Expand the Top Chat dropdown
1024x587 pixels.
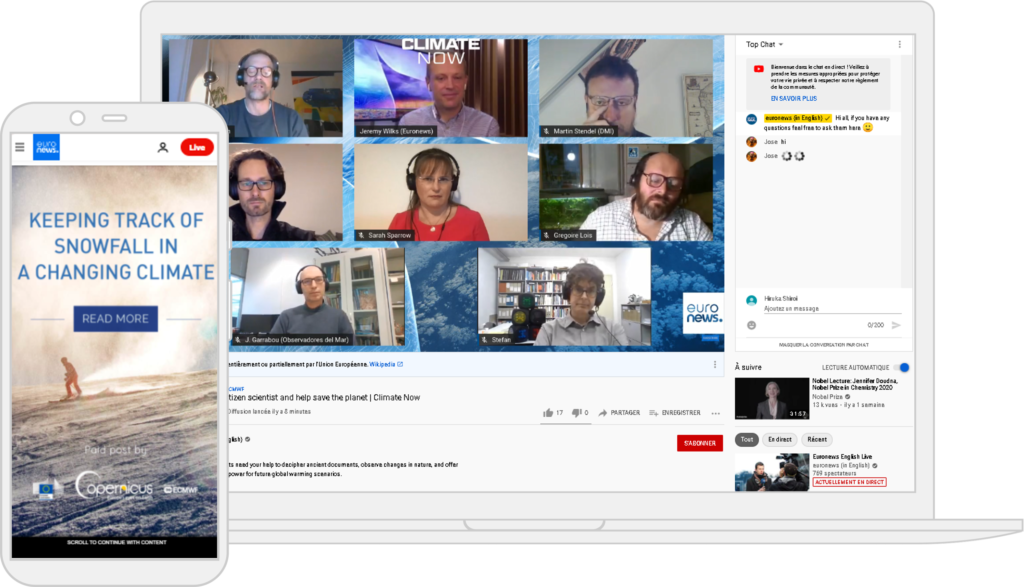click(x=765, y=44)
